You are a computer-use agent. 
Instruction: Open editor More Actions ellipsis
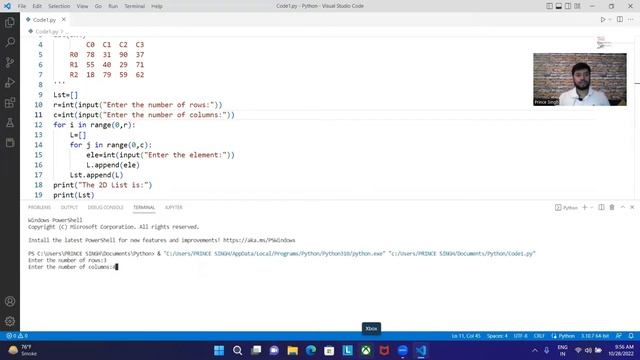[x=631, y=20]
